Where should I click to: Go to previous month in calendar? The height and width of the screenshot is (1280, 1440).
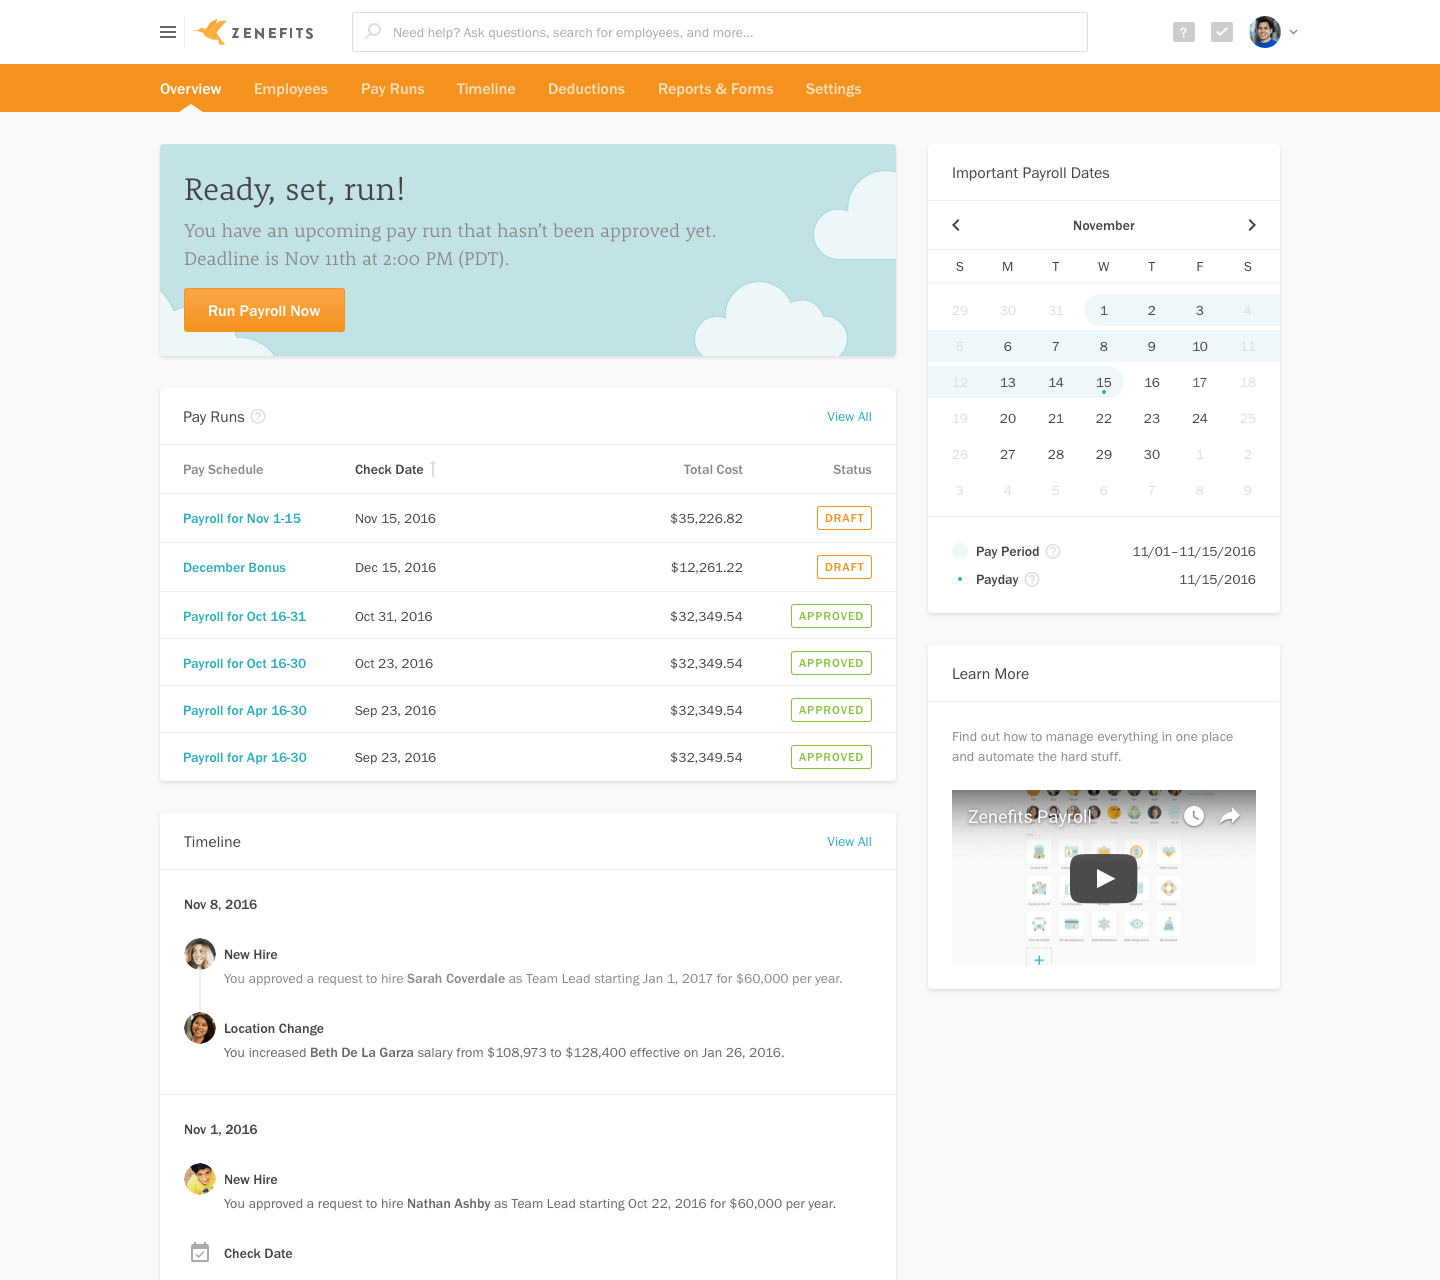(x=956, y=225)
